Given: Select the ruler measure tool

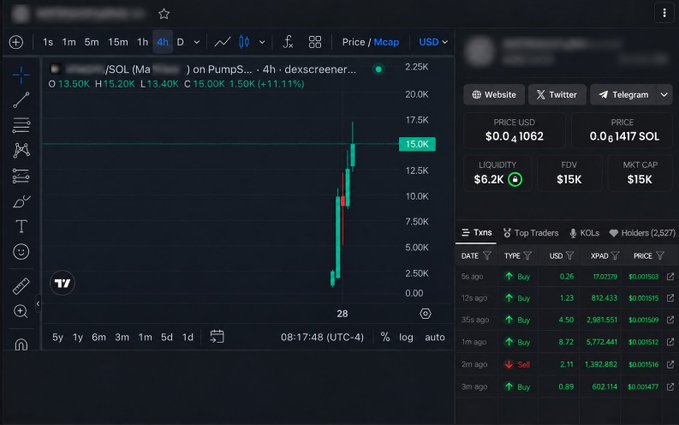Looking at the screenshot, I should (x=21, y=286).
